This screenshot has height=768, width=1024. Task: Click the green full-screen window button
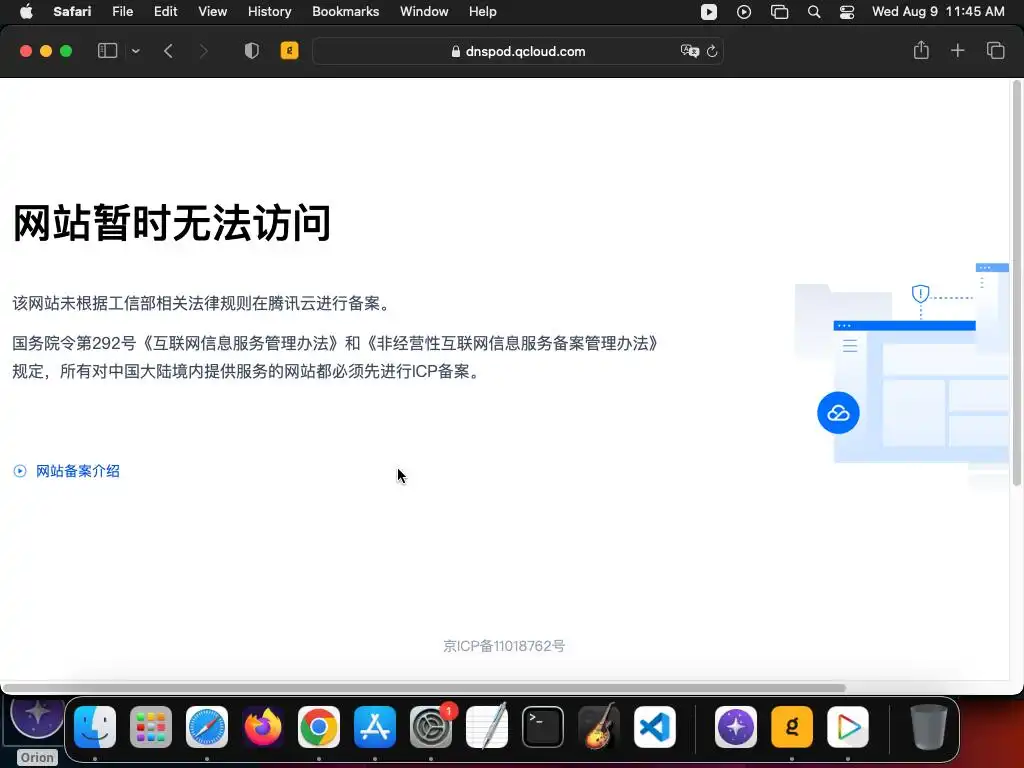[x=66, y=51]
